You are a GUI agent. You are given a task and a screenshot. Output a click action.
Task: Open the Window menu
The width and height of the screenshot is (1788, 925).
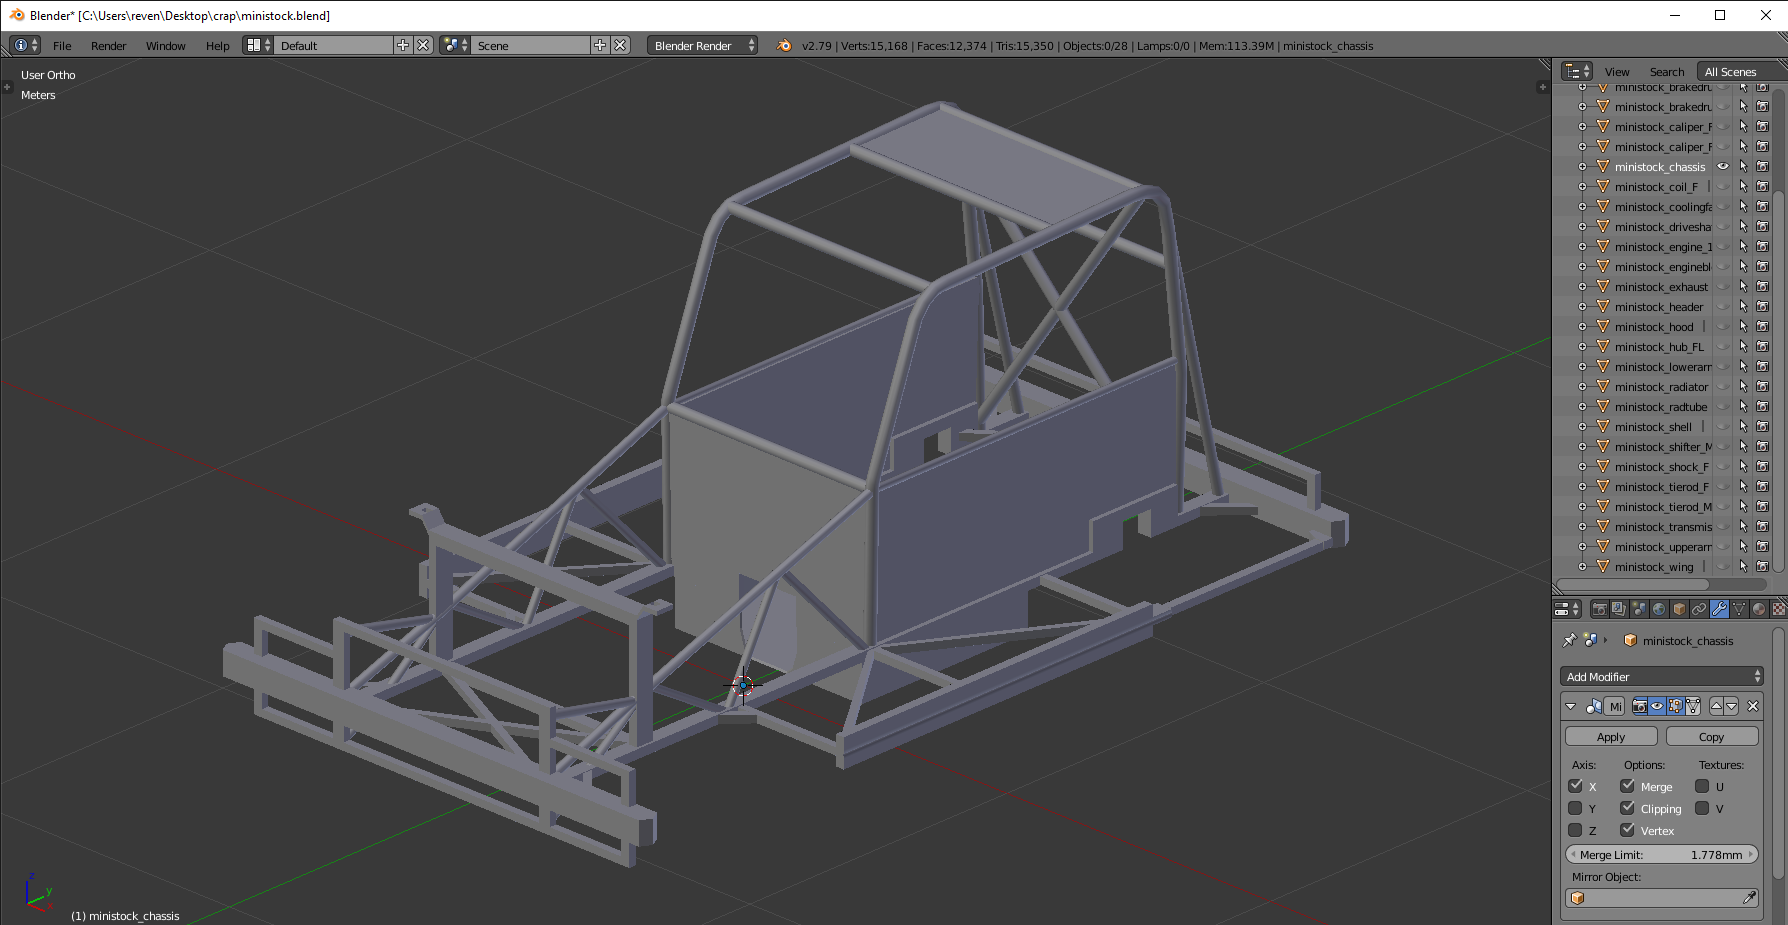[165, 46]
